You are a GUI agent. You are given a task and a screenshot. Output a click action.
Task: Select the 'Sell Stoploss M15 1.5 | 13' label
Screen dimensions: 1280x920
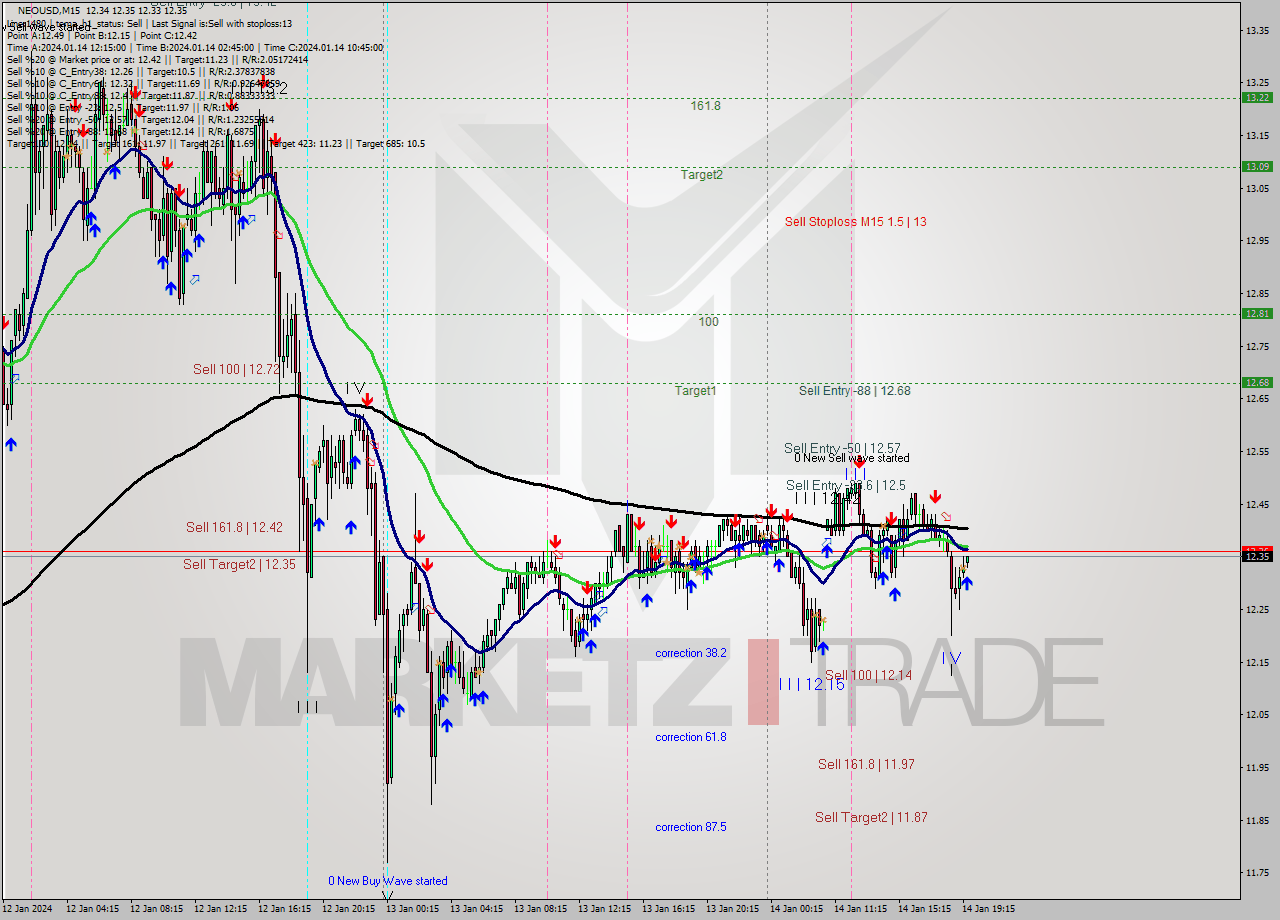(855, 222)
